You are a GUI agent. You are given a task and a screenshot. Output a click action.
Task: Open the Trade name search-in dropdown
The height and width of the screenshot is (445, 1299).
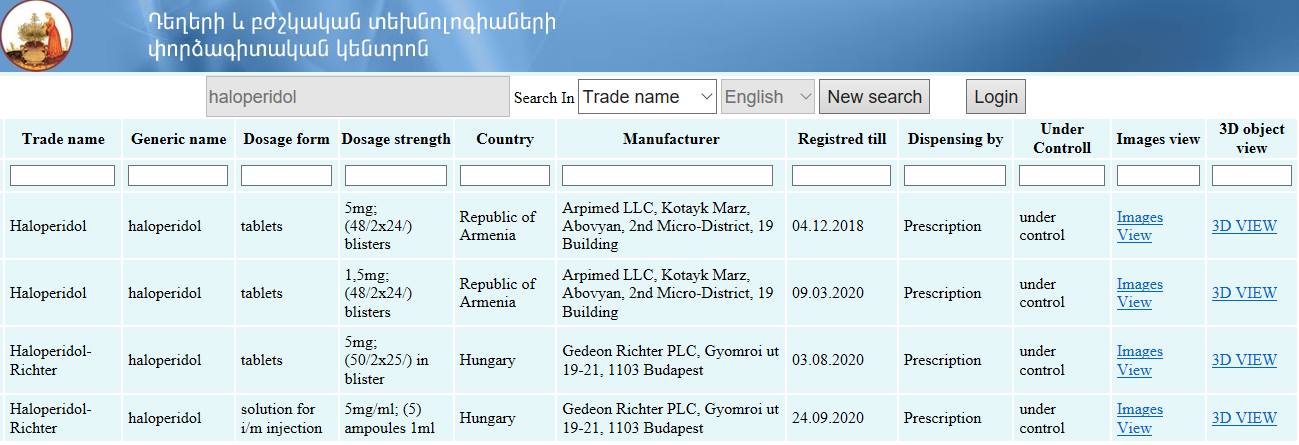[x=648, y=97]
